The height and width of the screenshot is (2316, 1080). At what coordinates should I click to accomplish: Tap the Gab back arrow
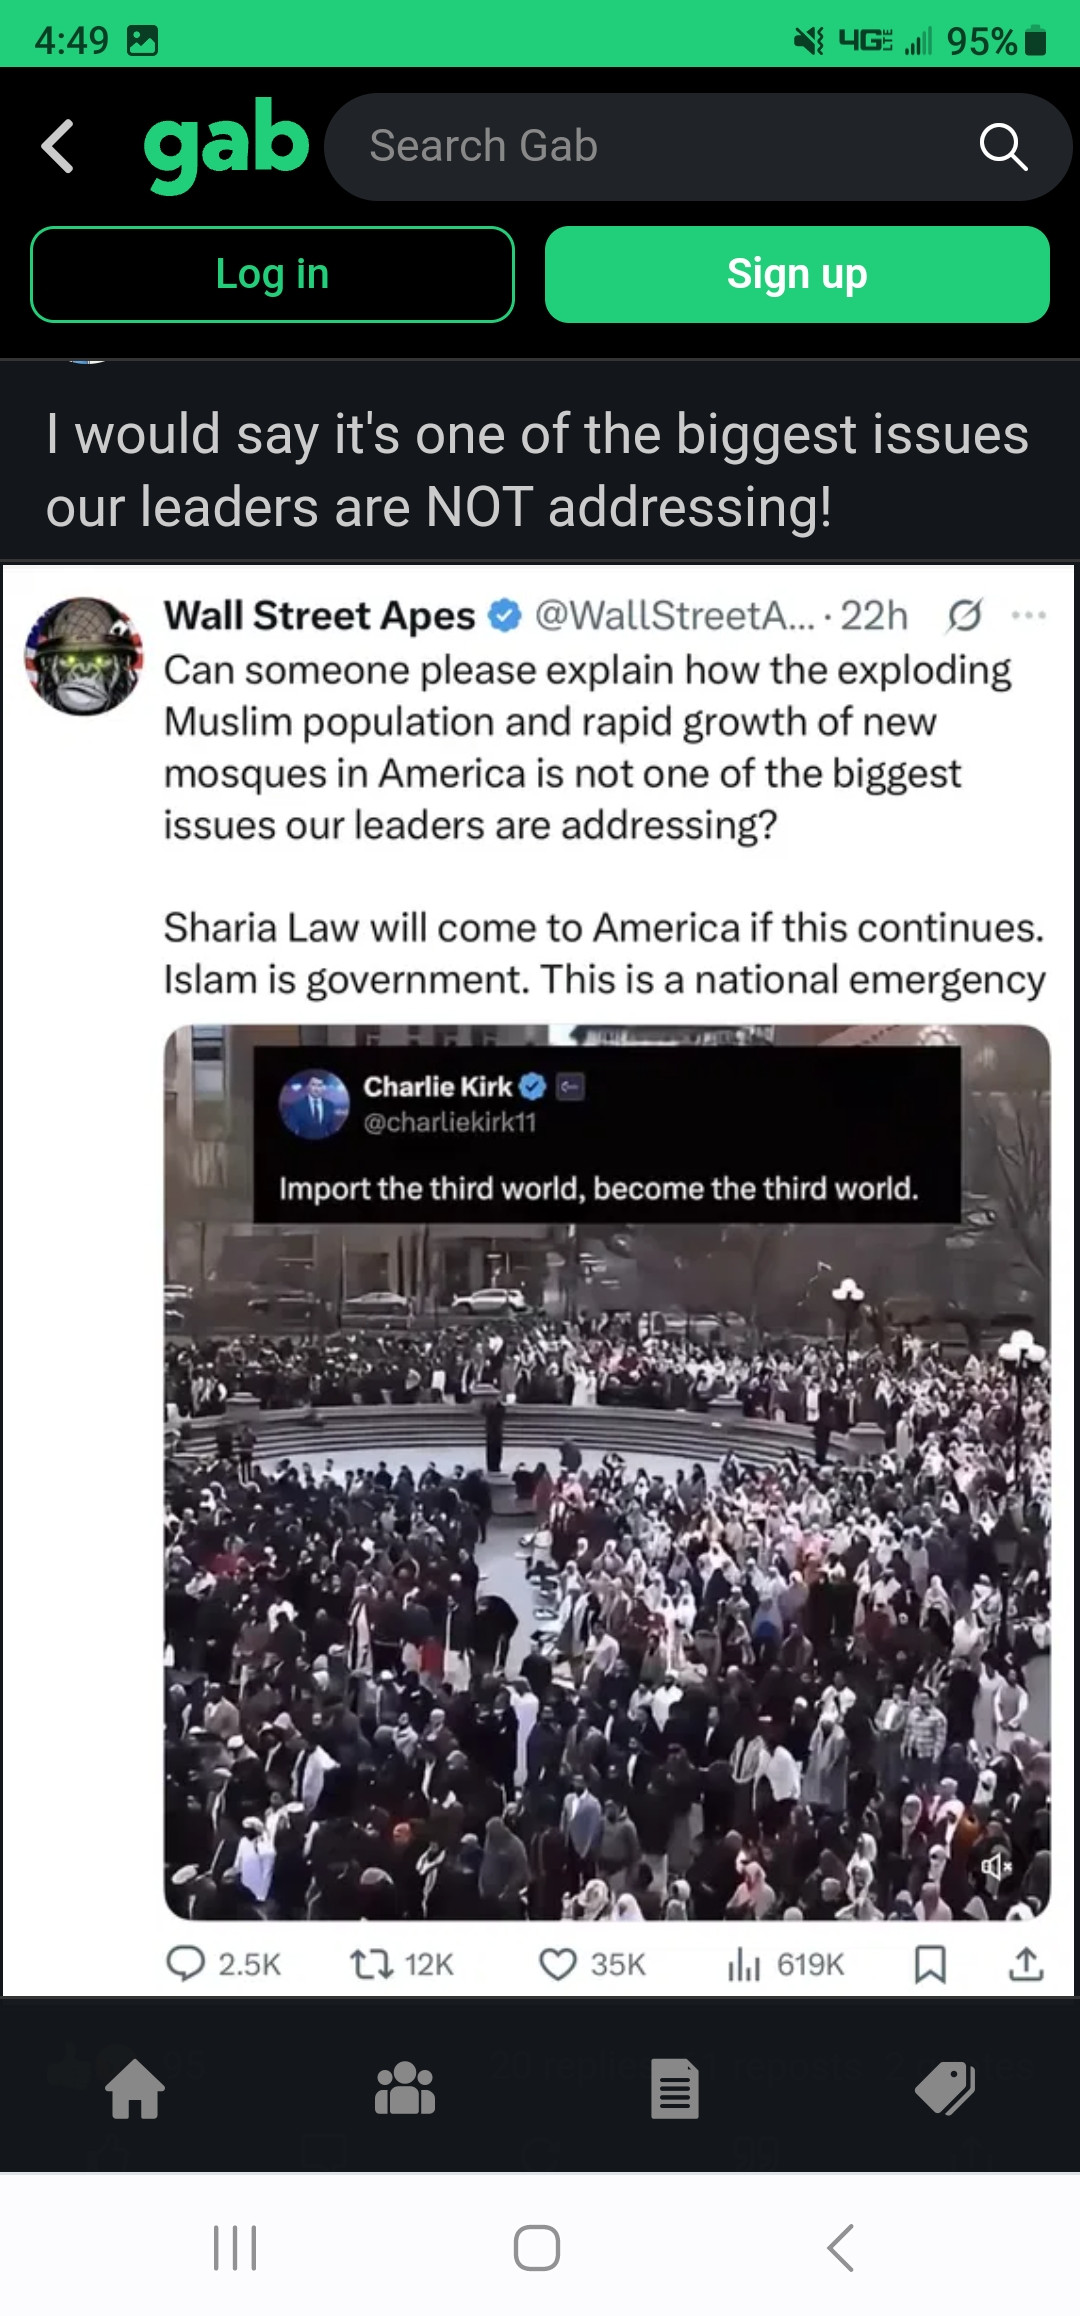(58, 146)
